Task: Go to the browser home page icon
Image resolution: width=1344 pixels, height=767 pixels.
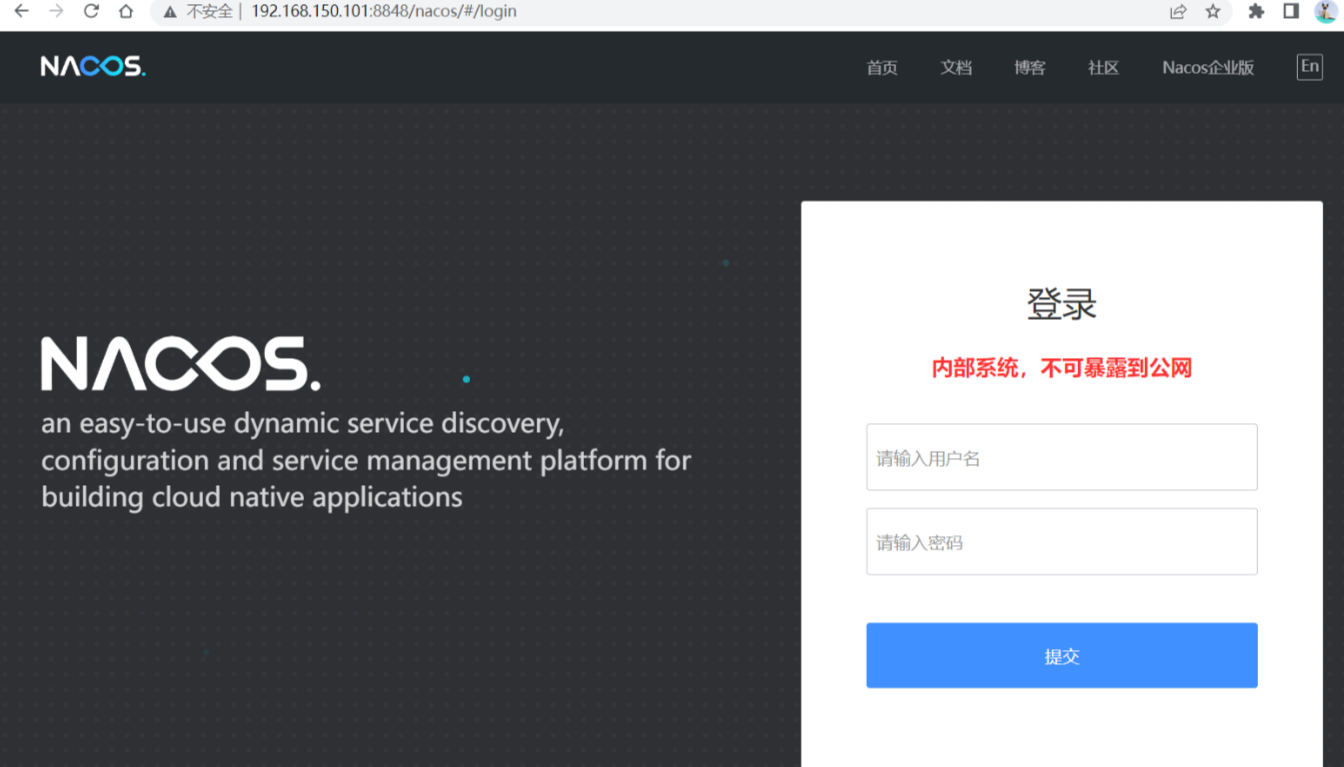Action: [125, 11]
